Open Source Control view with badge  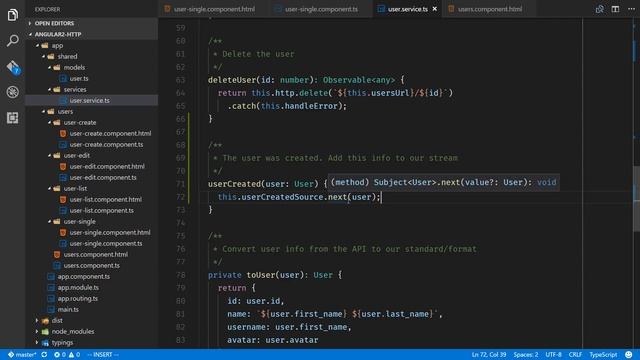pyautogui.click(x=13, y=67)
